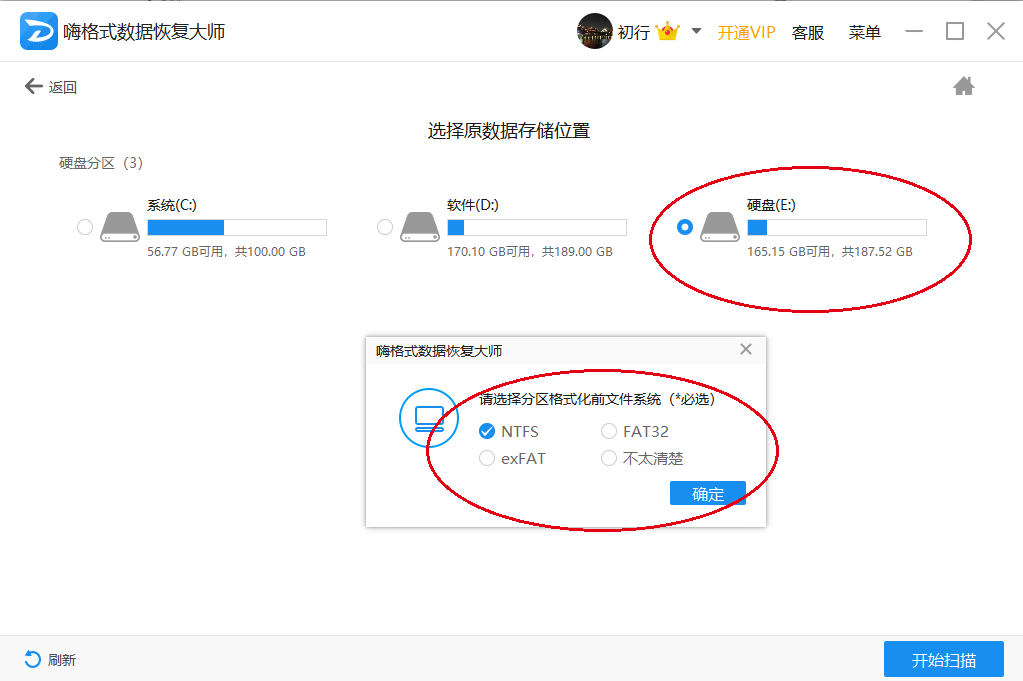
Task: Maximize the application window
Action: click(955, 31)
